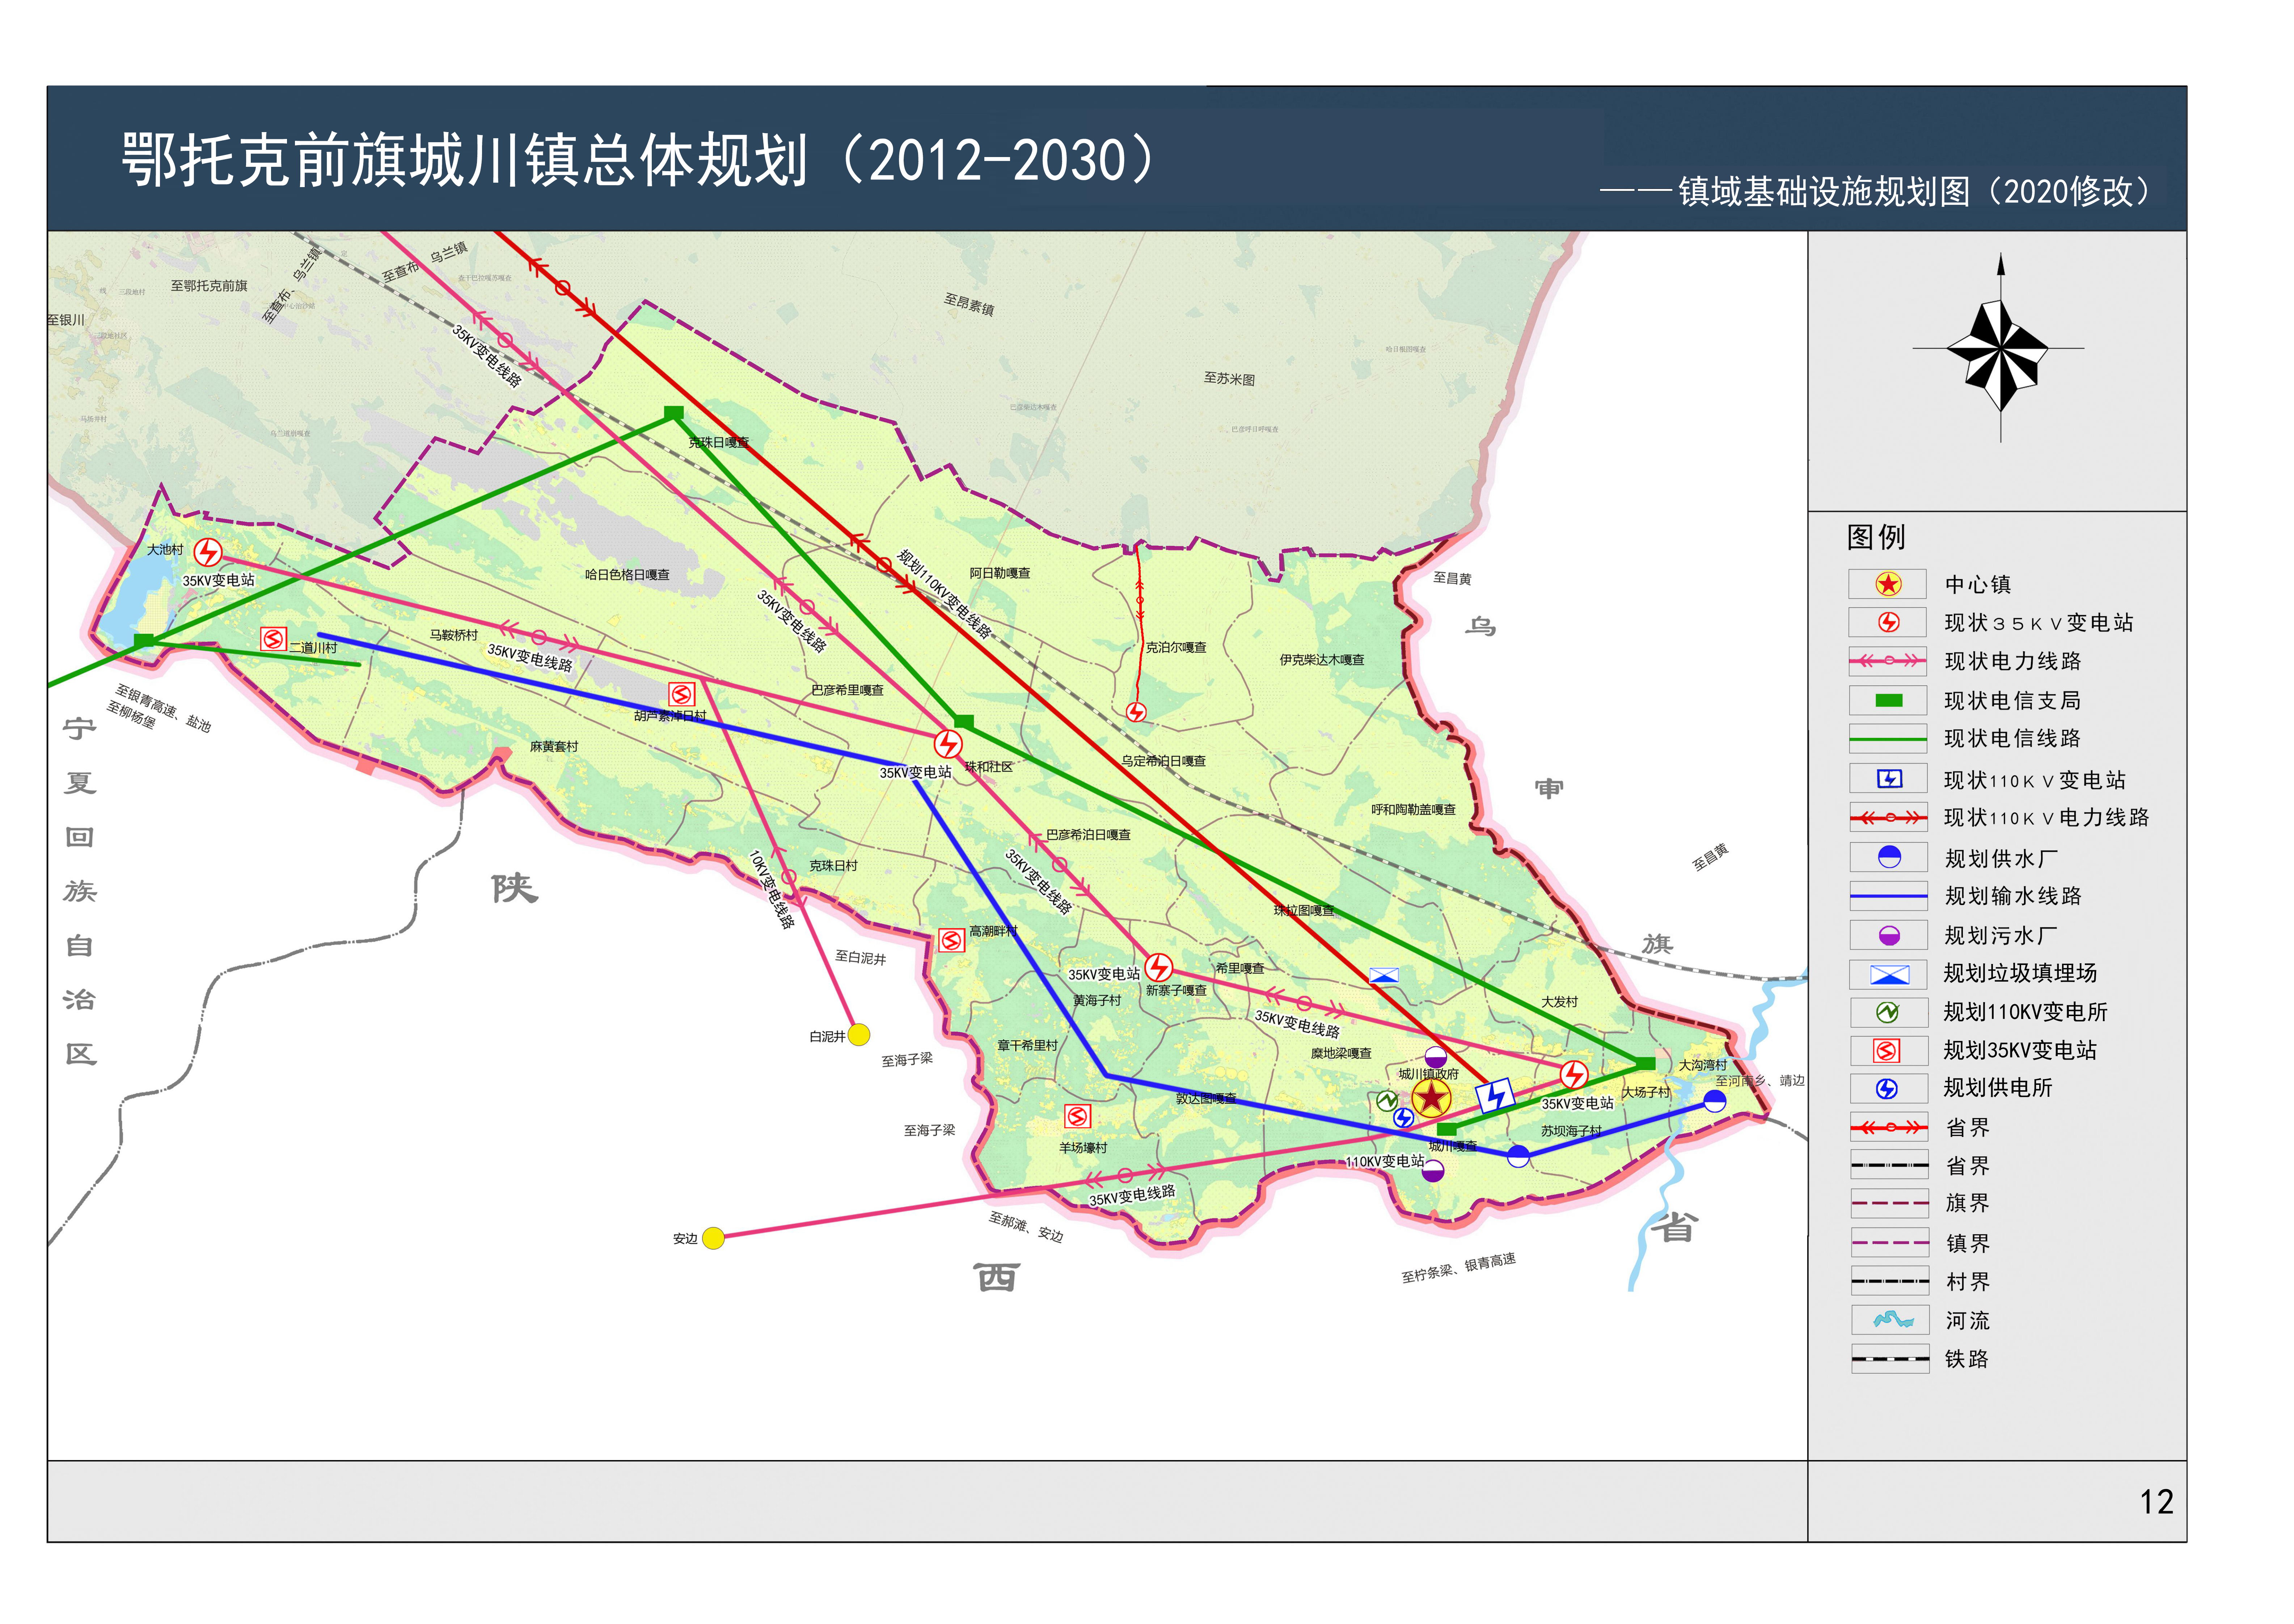Click the 规划供水厂 blue circle in legend

pyautogui.click(x=1889, y=857)
